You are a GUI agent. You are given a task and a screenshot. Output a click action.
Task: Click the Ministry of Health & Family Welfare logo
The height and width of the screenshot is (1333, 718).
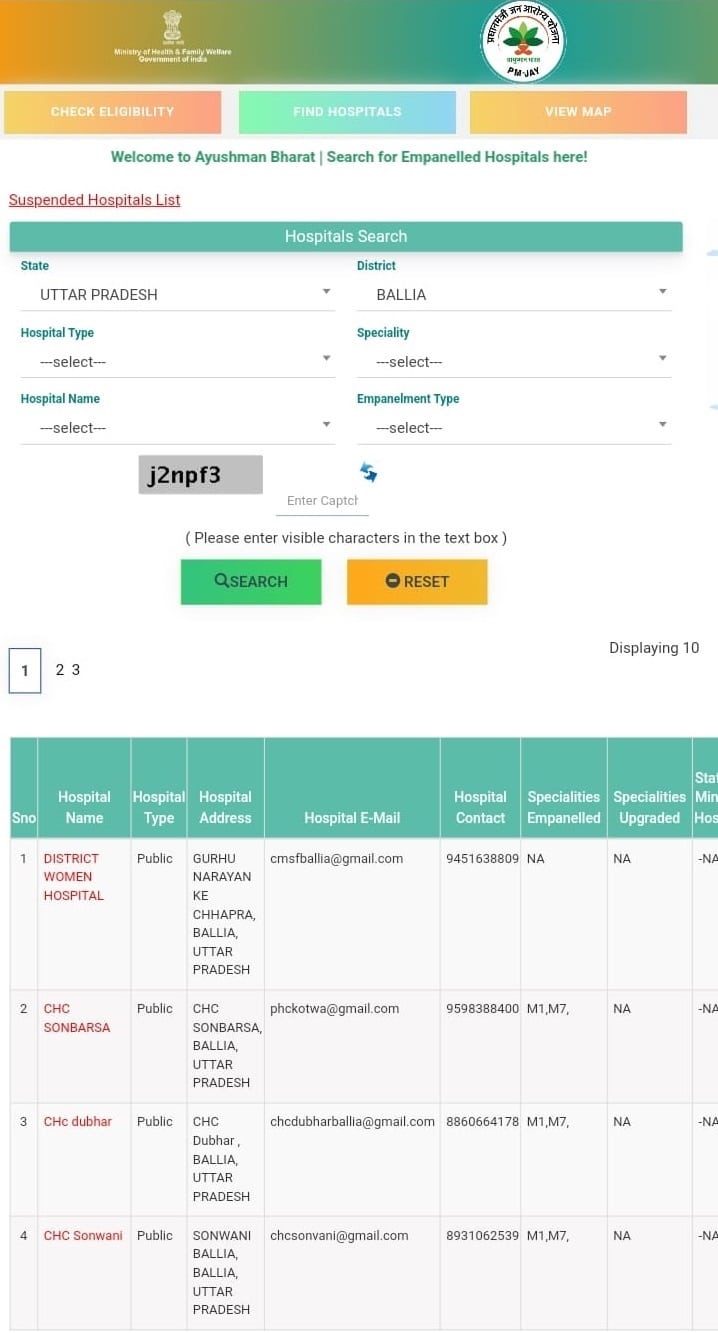coord(172,40)
